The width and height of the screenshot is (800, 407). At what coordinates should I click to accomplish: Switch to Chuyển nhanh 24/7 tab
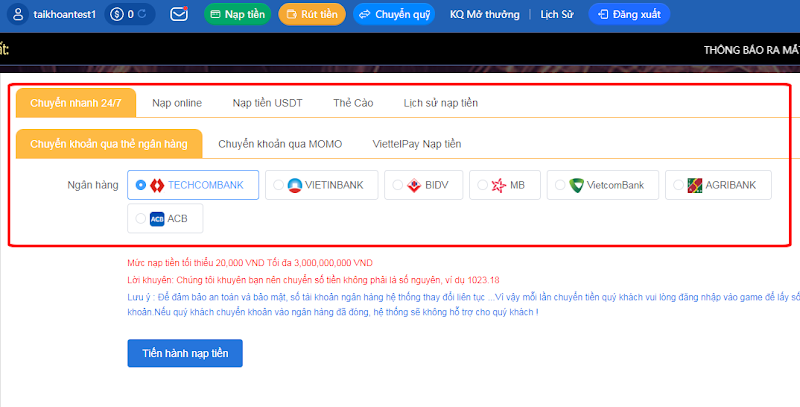(x=76, y=103)
